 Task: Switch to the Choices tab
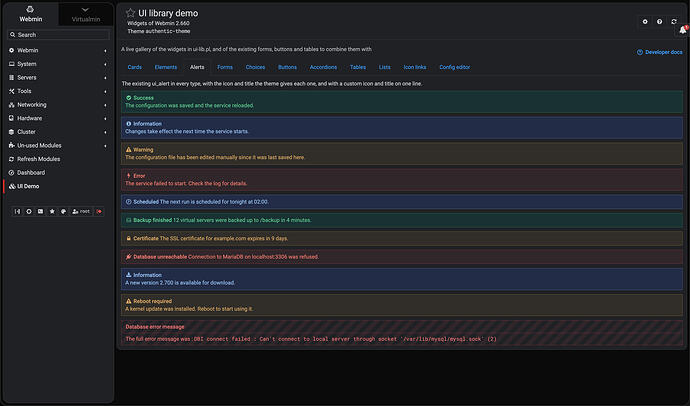[x=255, y=67]
